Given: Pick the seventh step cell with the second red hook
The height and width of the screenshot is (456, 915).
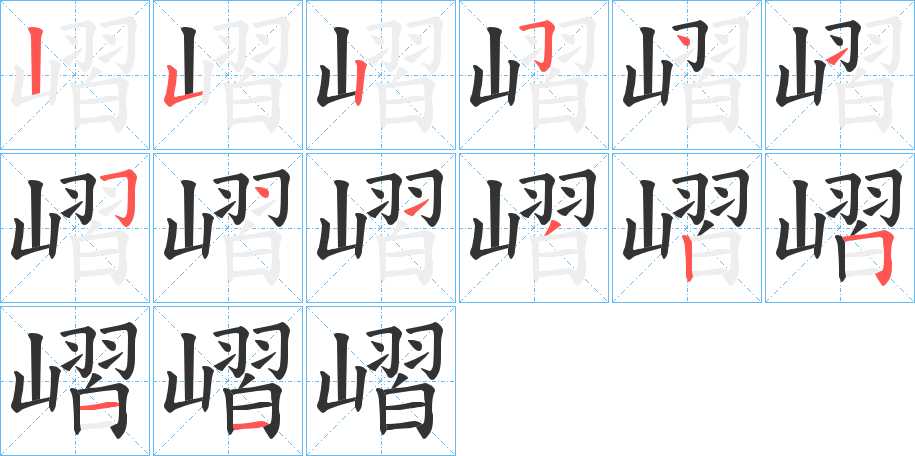Looking at the screenshot, I should [x=75, y=228].
